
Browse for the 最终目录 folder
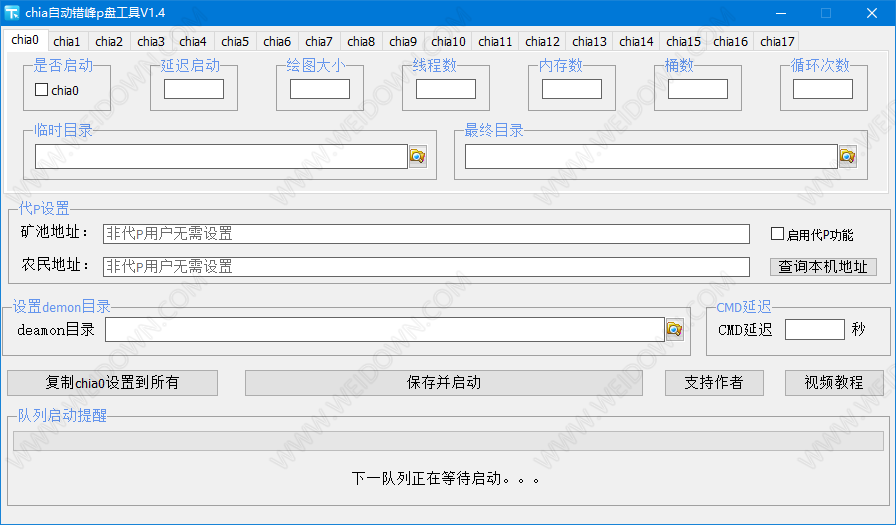(847, 156)
